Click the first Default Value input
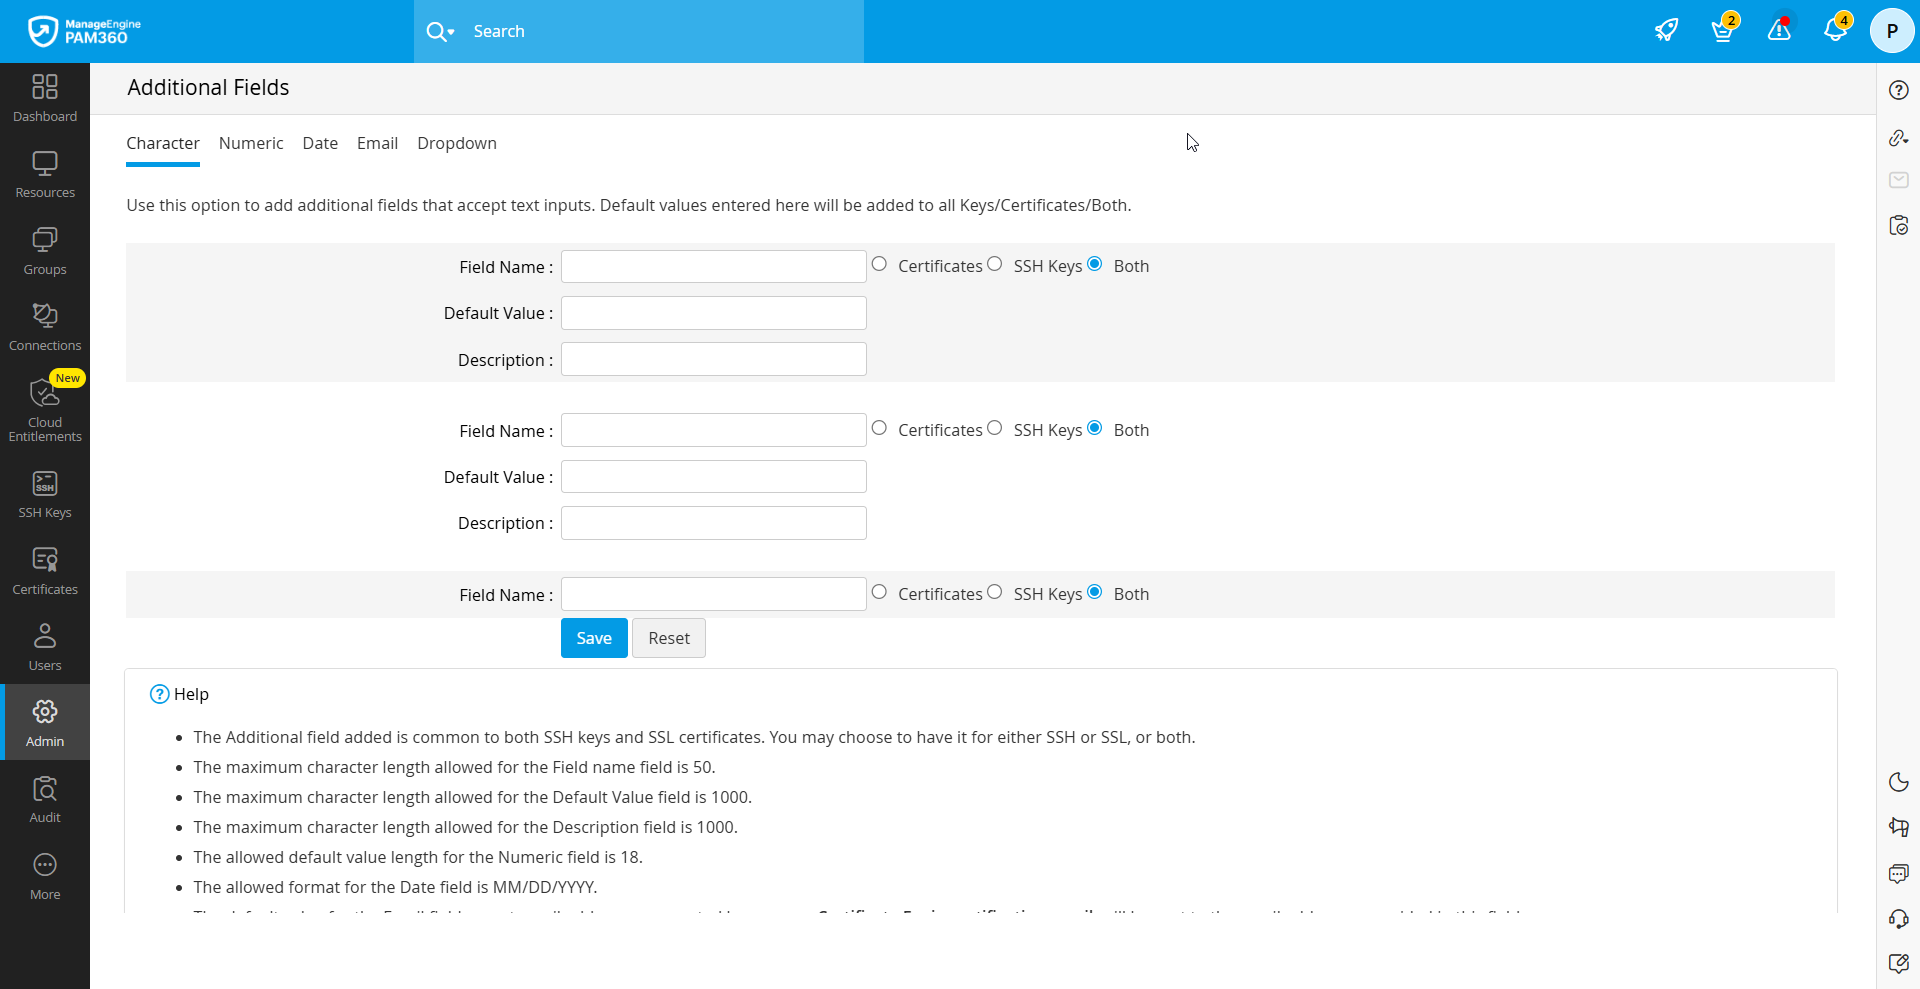Viewport: 1920px width, 989px height. point(713,313)
